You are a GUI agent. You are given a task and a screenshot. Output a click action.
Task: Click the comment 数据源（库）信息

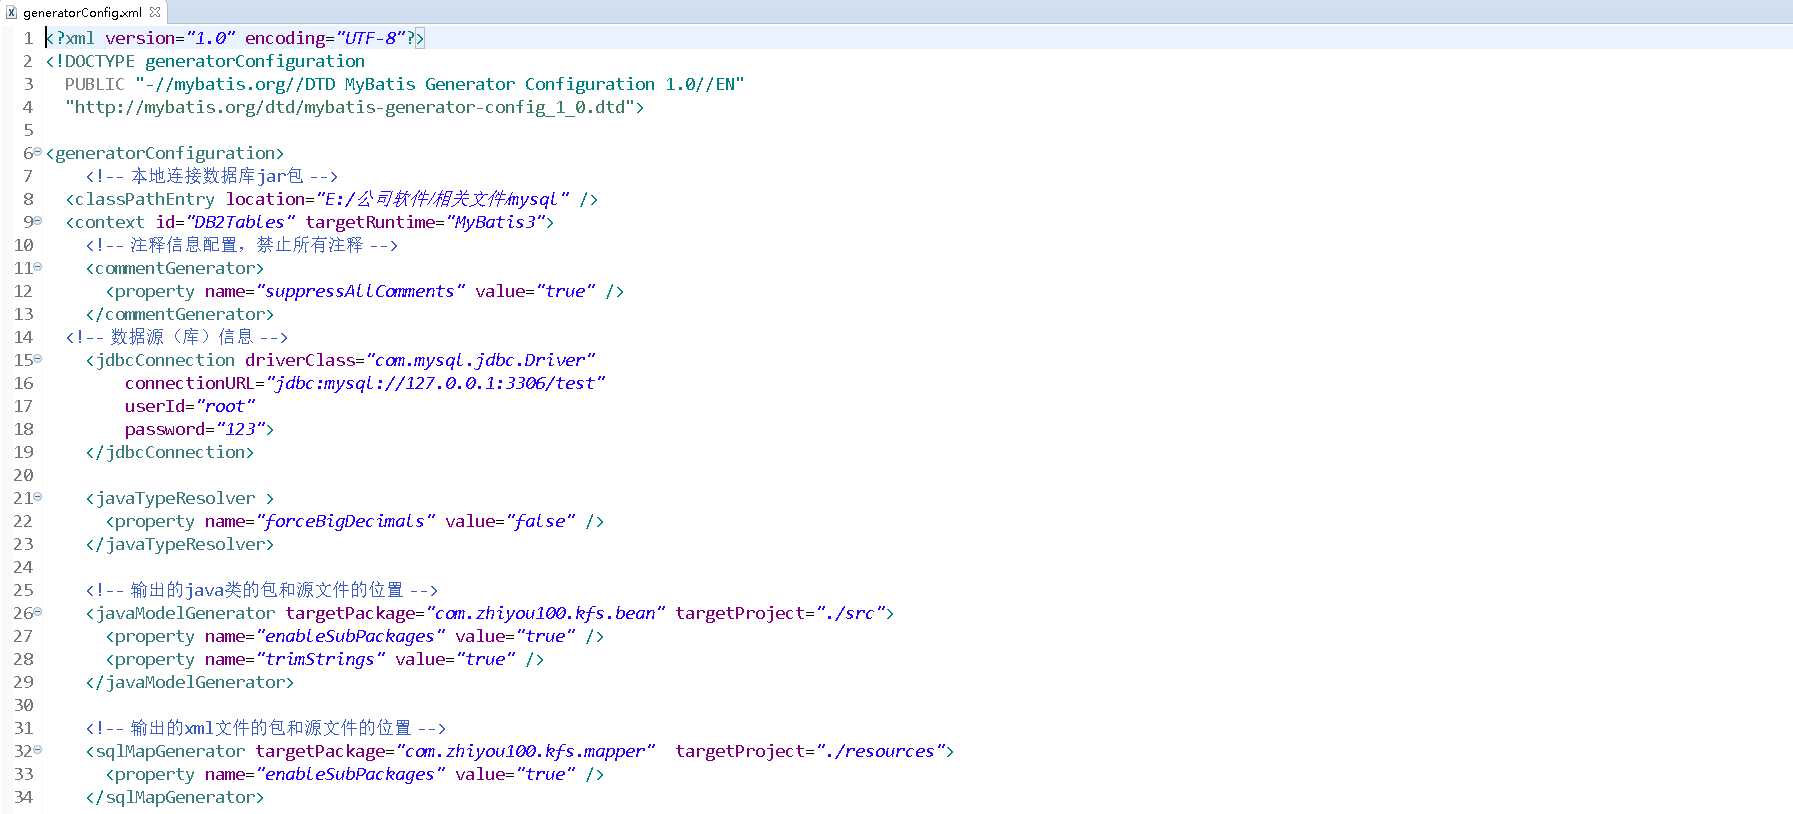[x=177, y=337]
